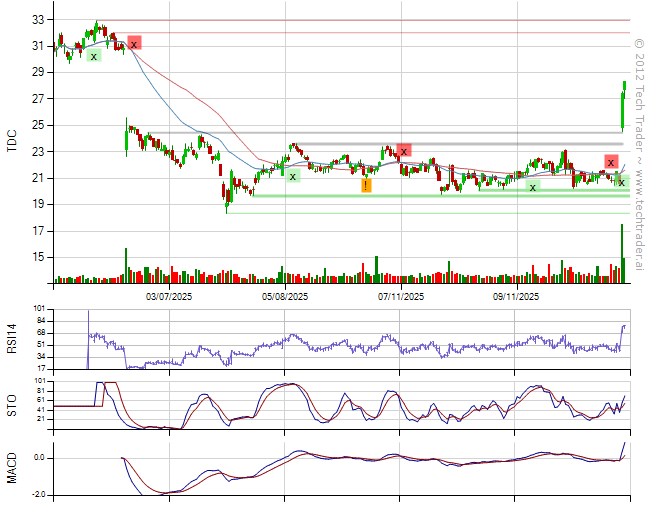Click the red x signal marker near 31

pyautogui.click(x=134, y=43)
